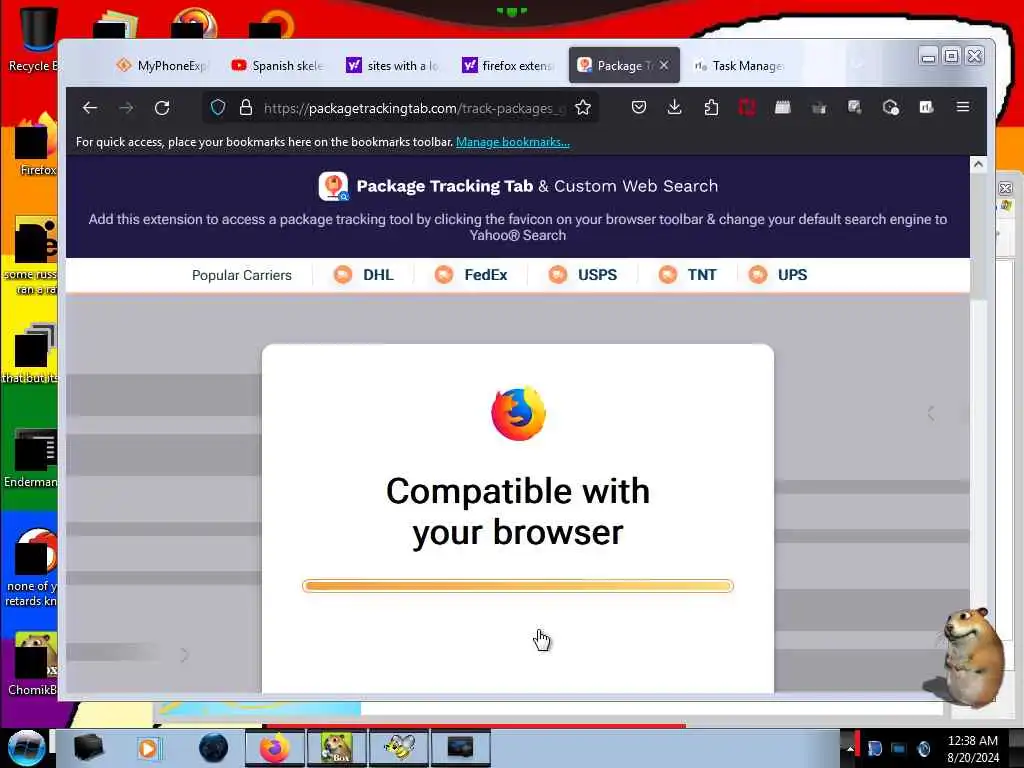The width and height of the screenshot is (1024, 768).
Task: Choose the DHL carrier link
Action: click(x=363, y=275)
